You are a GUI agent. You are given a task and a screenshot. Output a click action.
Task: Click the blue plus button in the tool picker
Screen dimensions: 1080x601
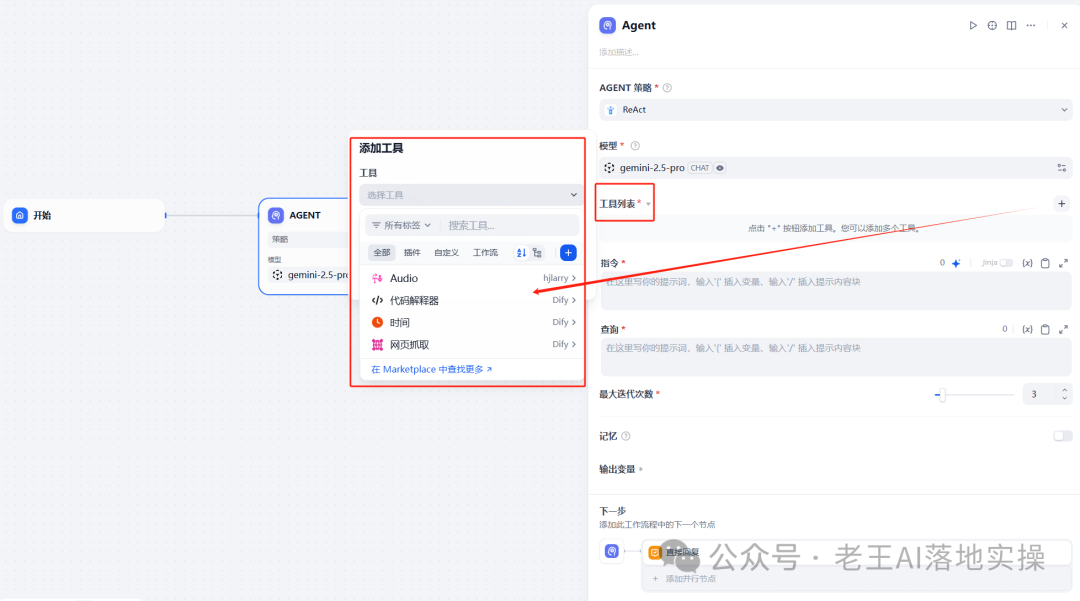(568, 253)
